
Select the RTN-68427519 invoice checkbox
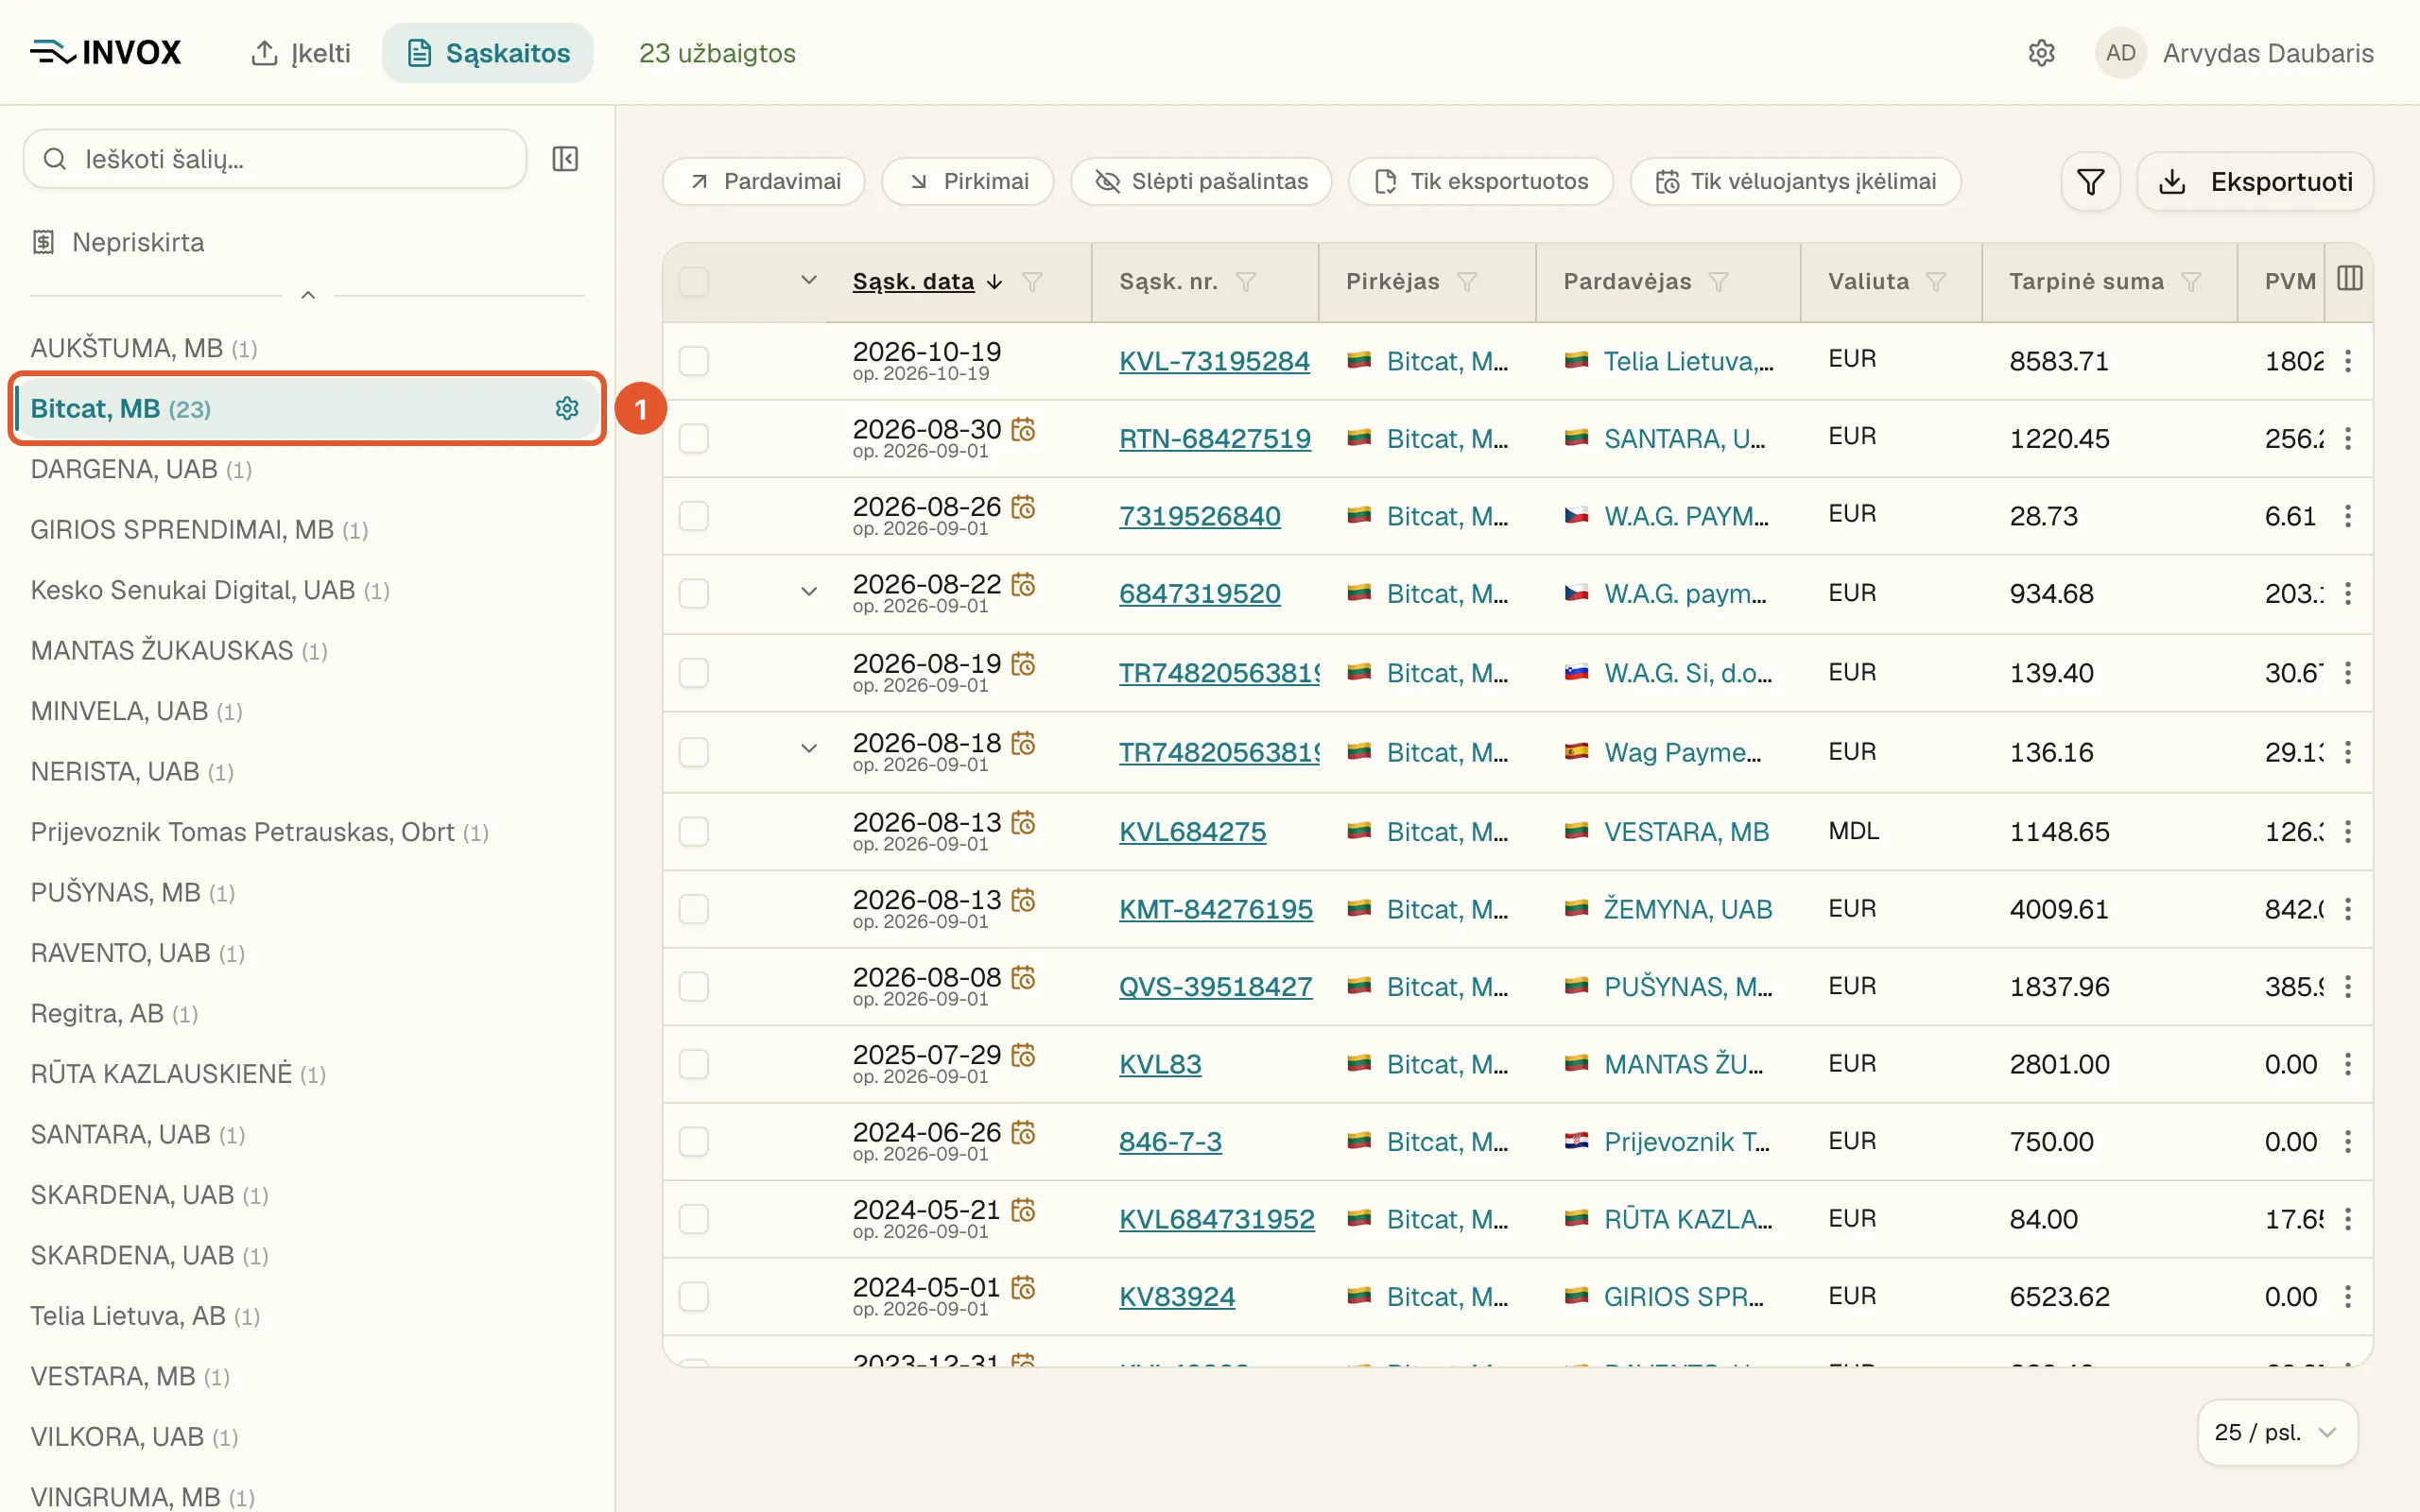point(694,438)
